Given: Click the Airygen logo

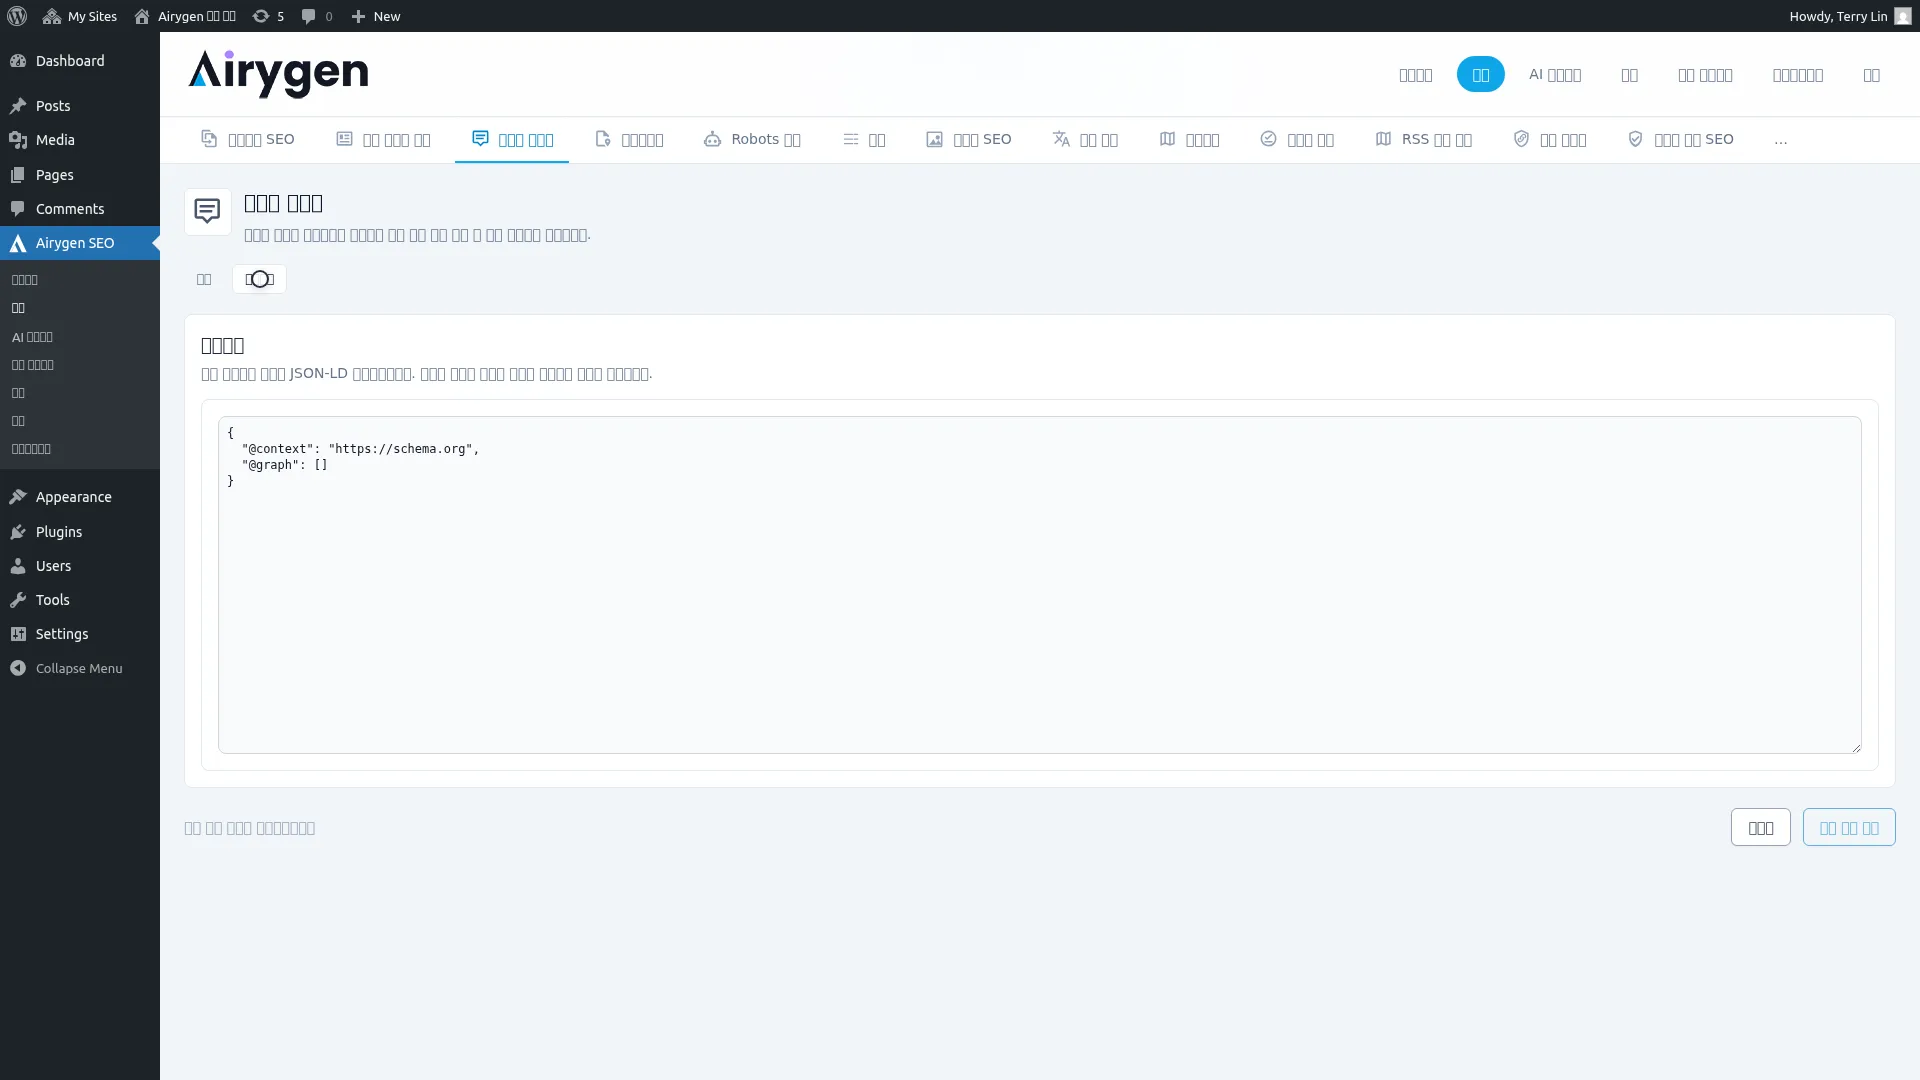Looking at the screenshot, I should pyautogui.click(x=278, y=74).
